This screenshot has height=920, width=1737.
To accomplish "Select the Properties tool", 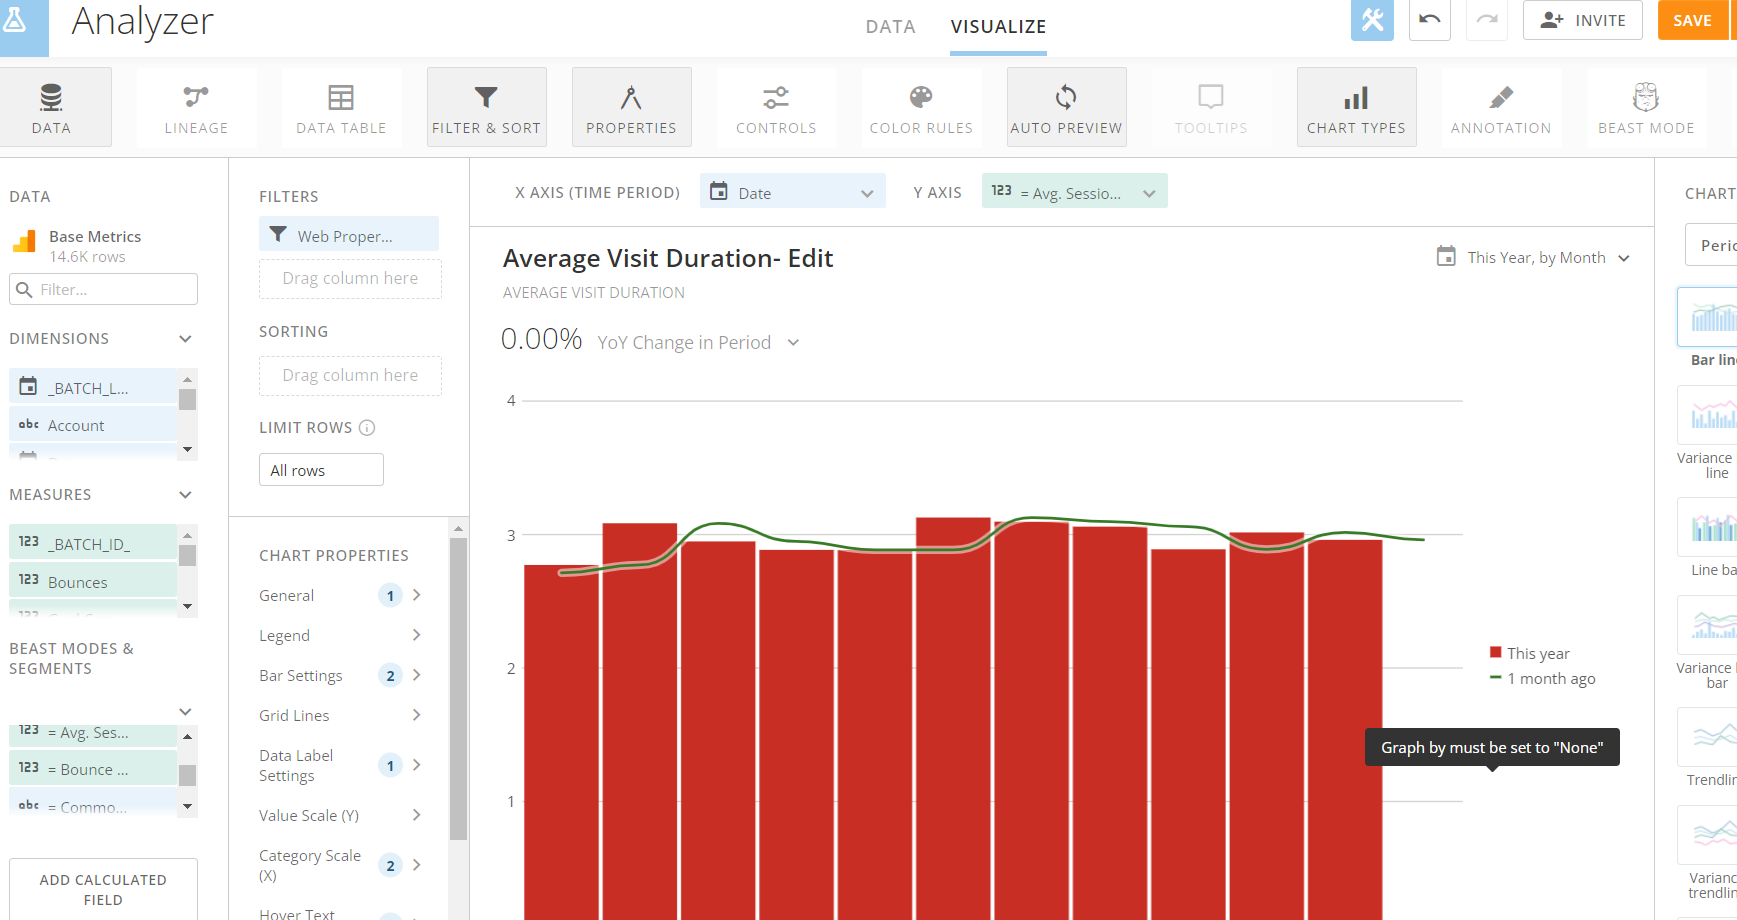I will (x=631, y=106).
